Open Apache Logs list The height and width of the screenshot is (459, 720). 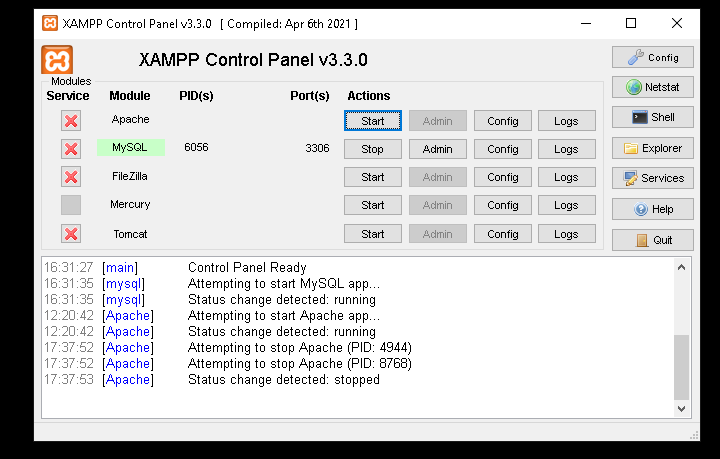[567, 121]
